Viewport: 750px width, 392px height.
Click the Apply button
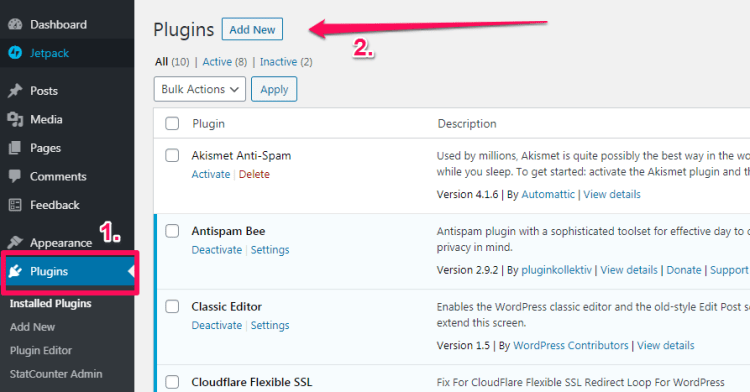tap(274, 89)
